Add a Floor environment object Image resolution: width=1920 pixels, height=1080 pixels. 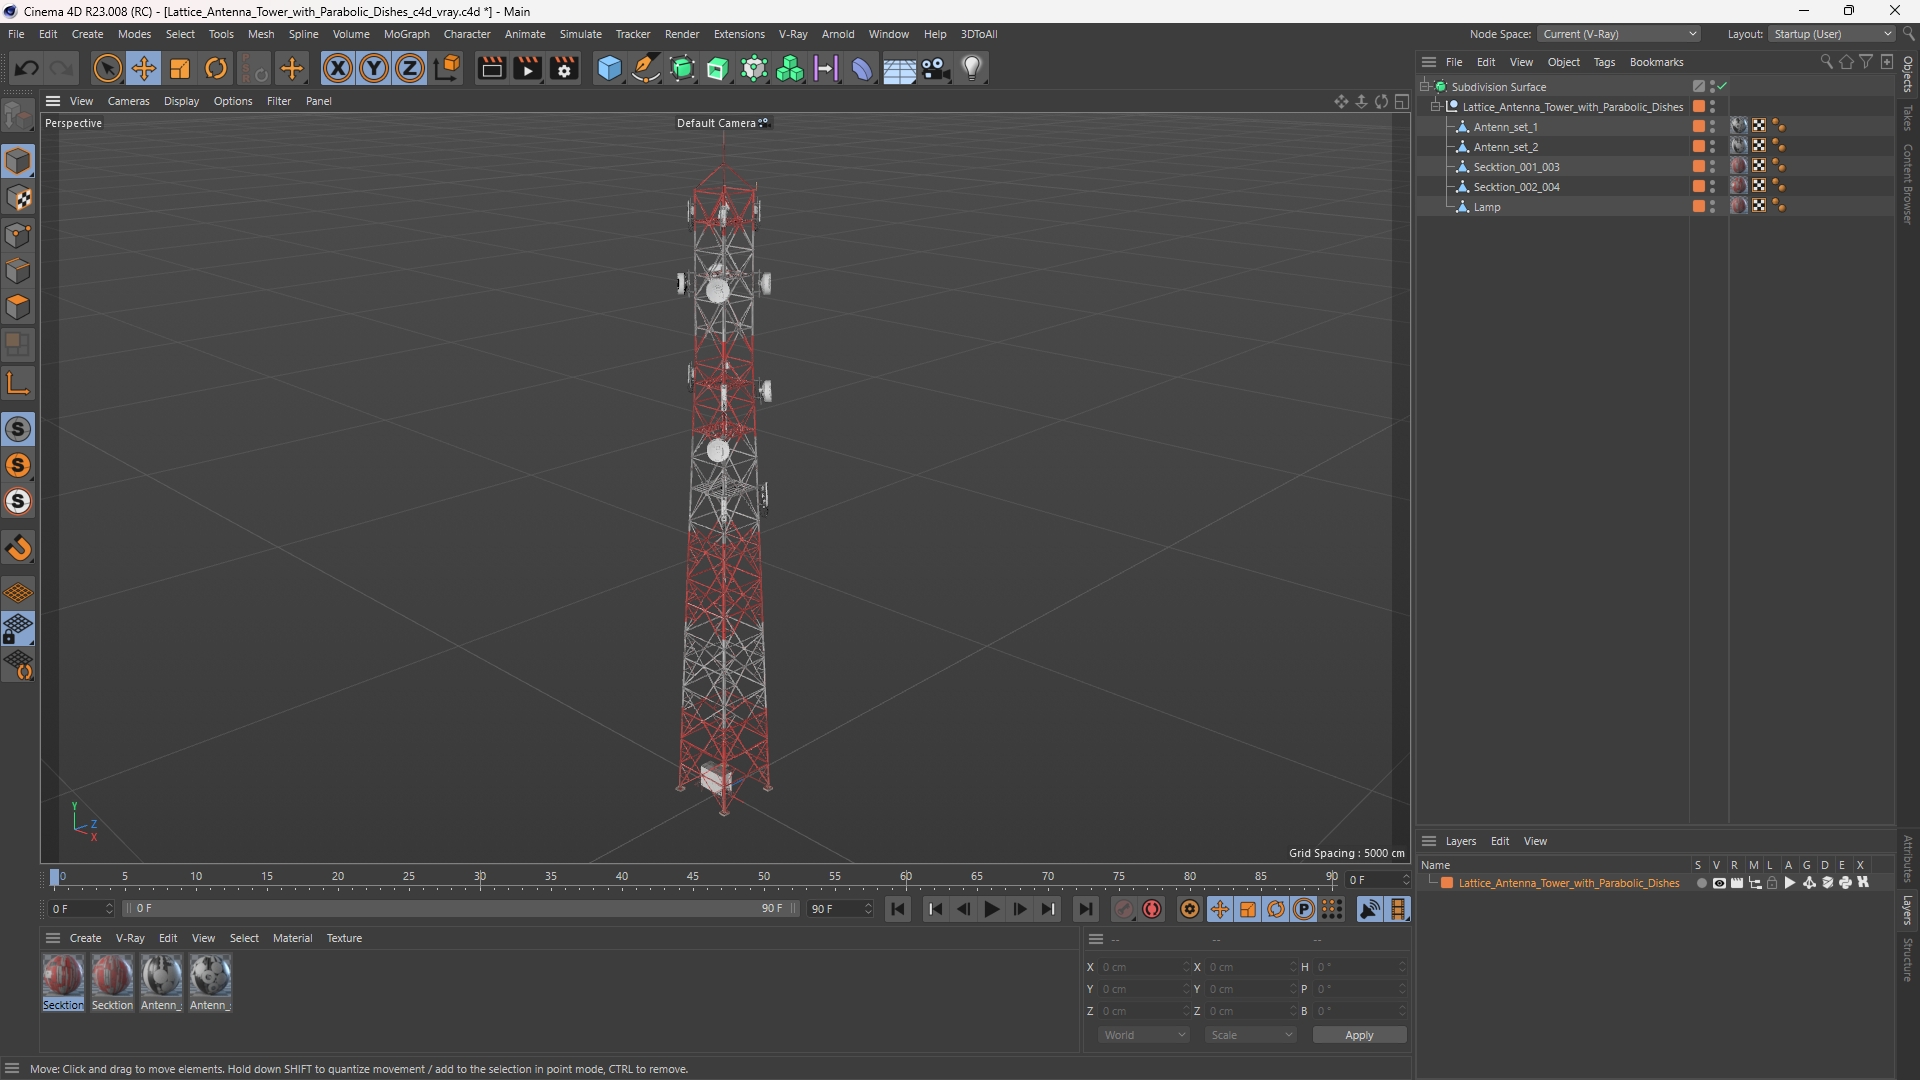pyautogui.click(x=898, y=68)
